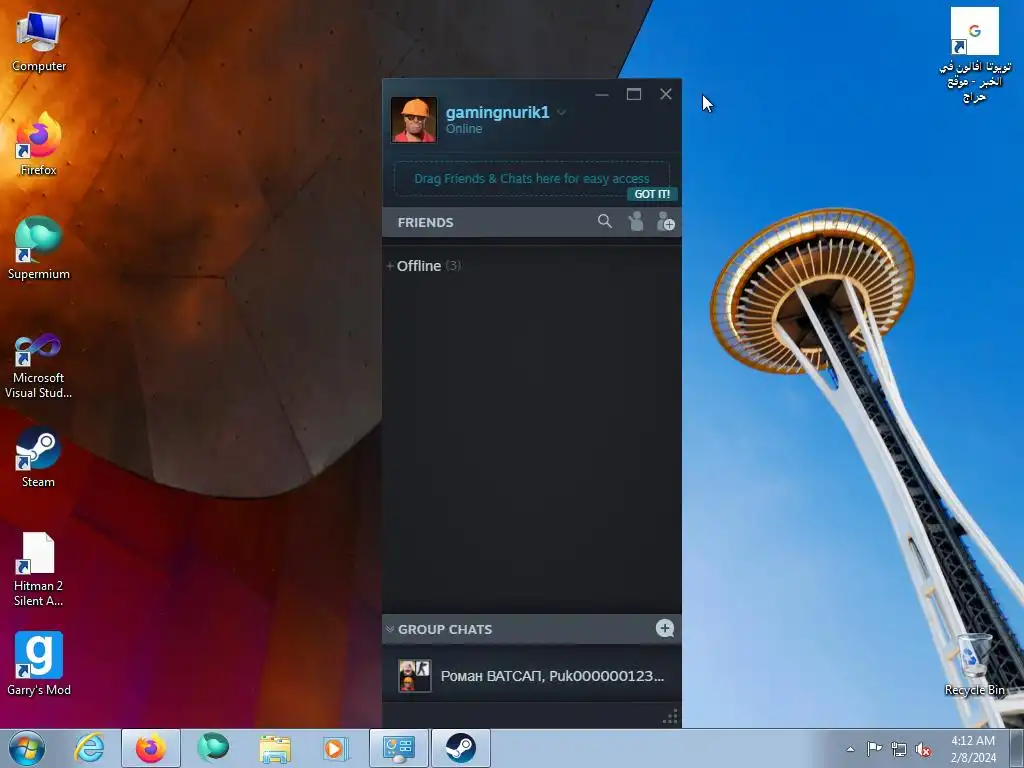This screenshot has width=1024, height=768.
Task: Select the Steam desktop shortcut
Action: [x=39, y=457]
